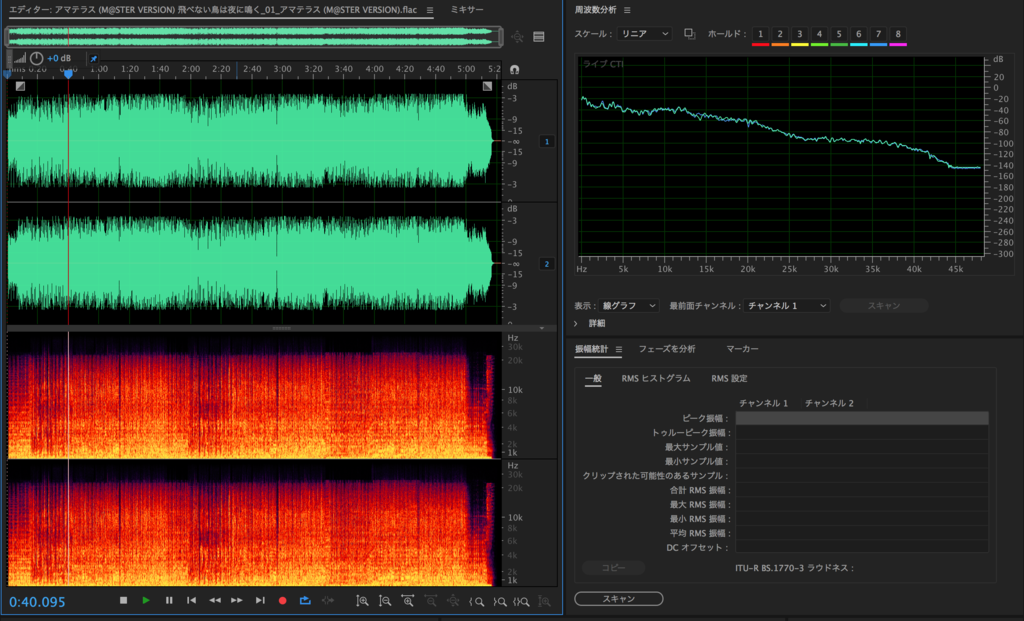The height and width of the screenshot is (621, 1024).
Task: Select the エディター tab with flac filename
Action: tap(213, 10)
